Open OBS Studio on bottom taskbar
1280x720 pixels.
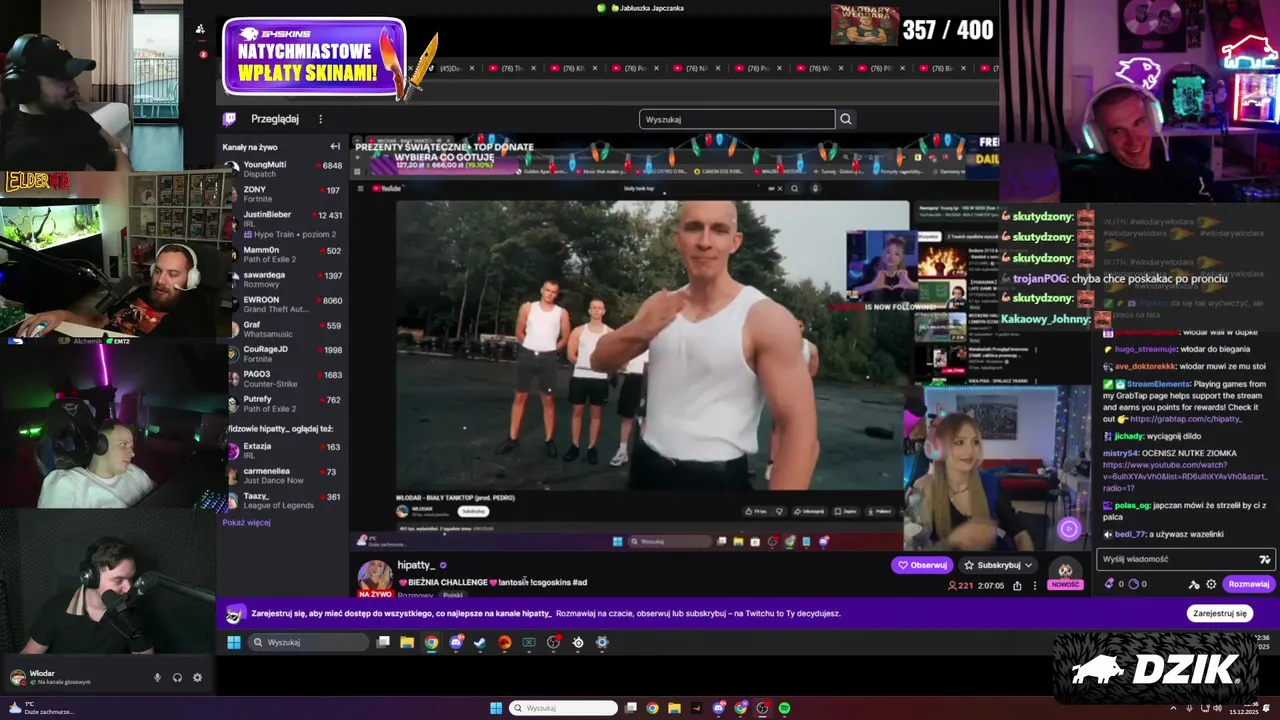coord(762,708)
